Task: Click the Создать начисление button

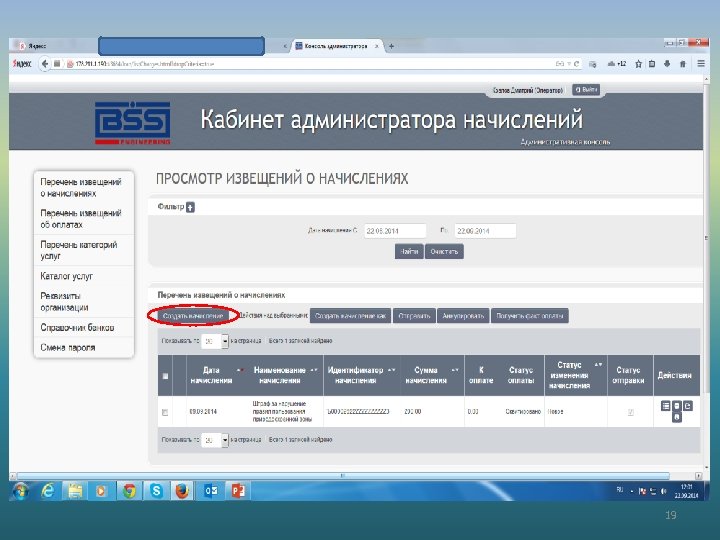Action: (193, 316)
